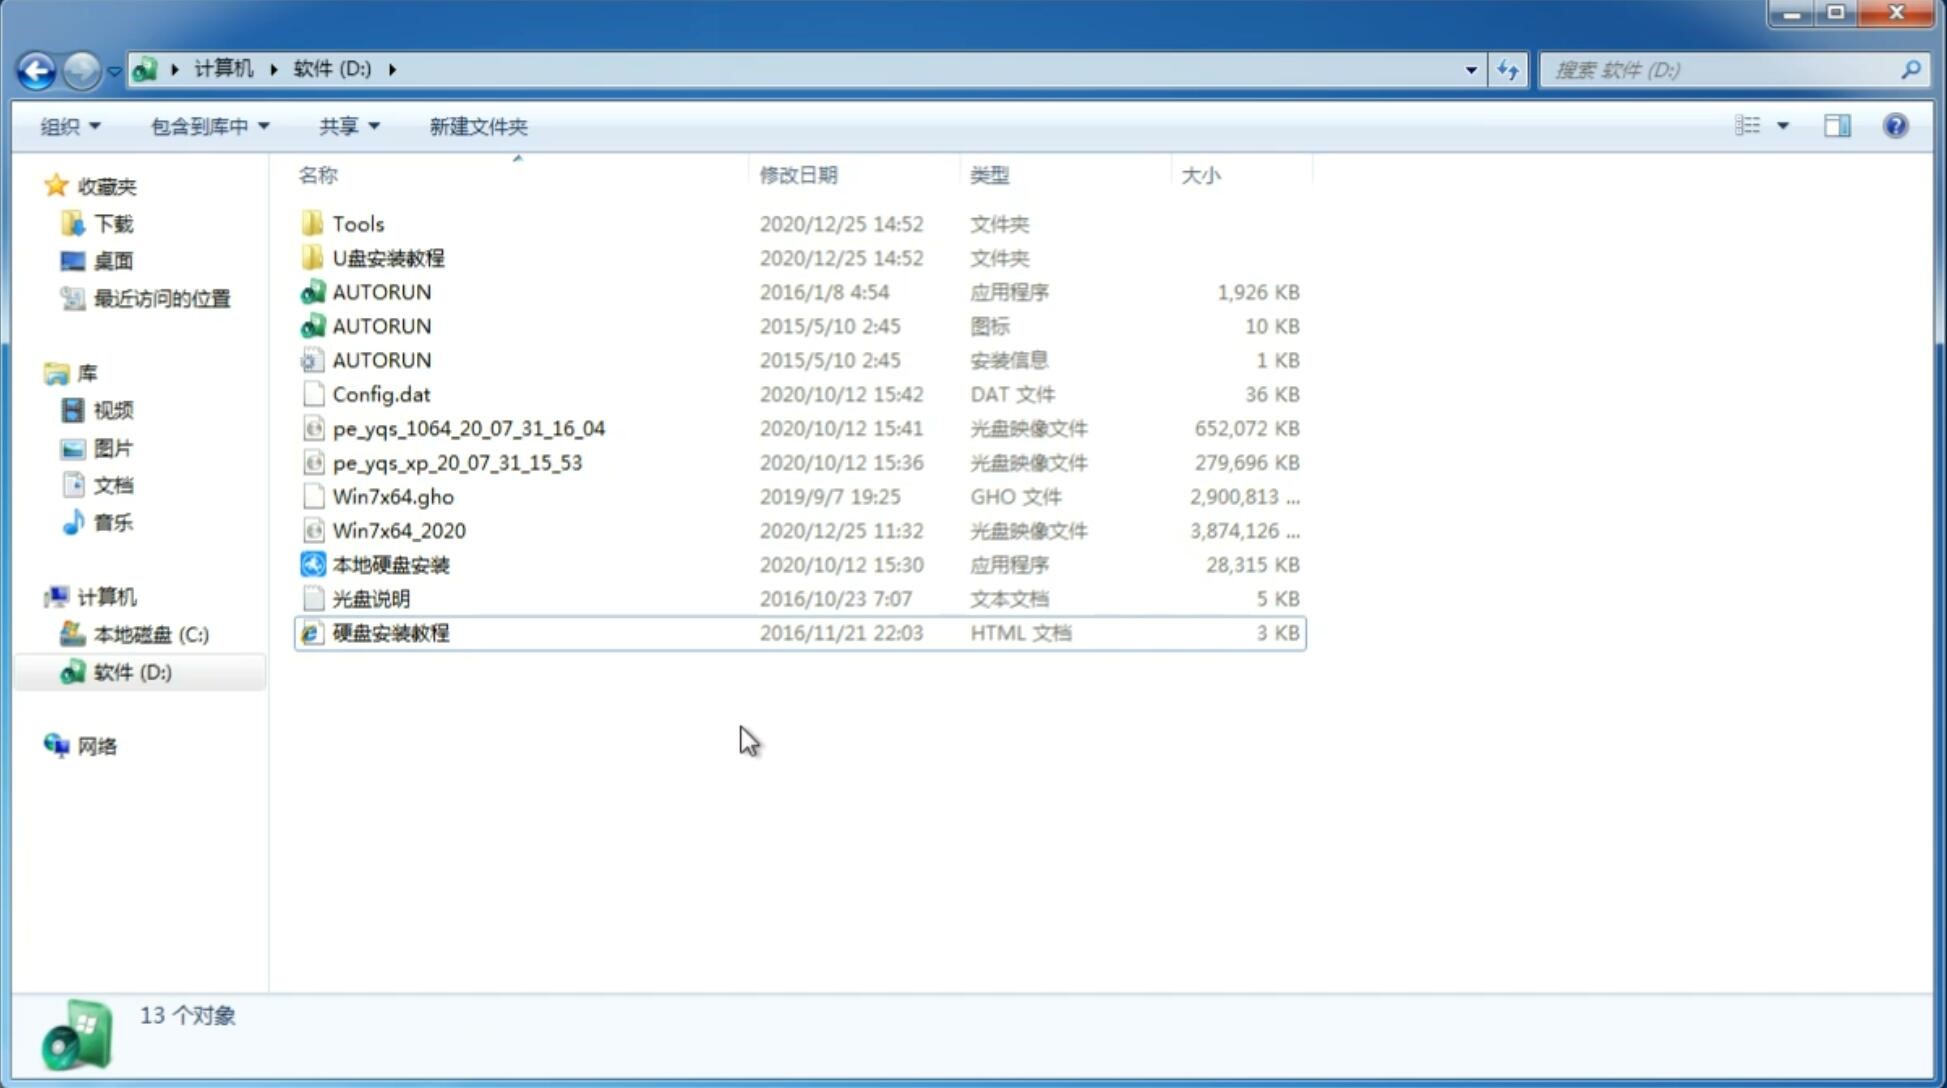Open 硬盘安装教程 HTML document
Viewport: 1947px width, 1088px height.
[389, 632]
